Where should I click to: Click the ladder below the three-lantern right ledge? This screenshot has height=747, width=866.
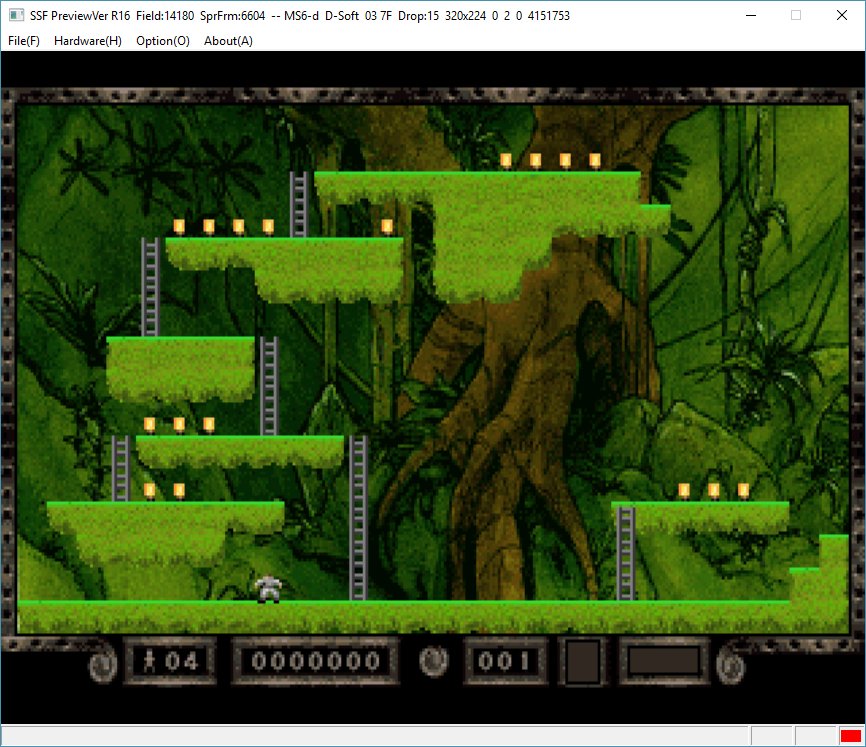tap(625, 553)
